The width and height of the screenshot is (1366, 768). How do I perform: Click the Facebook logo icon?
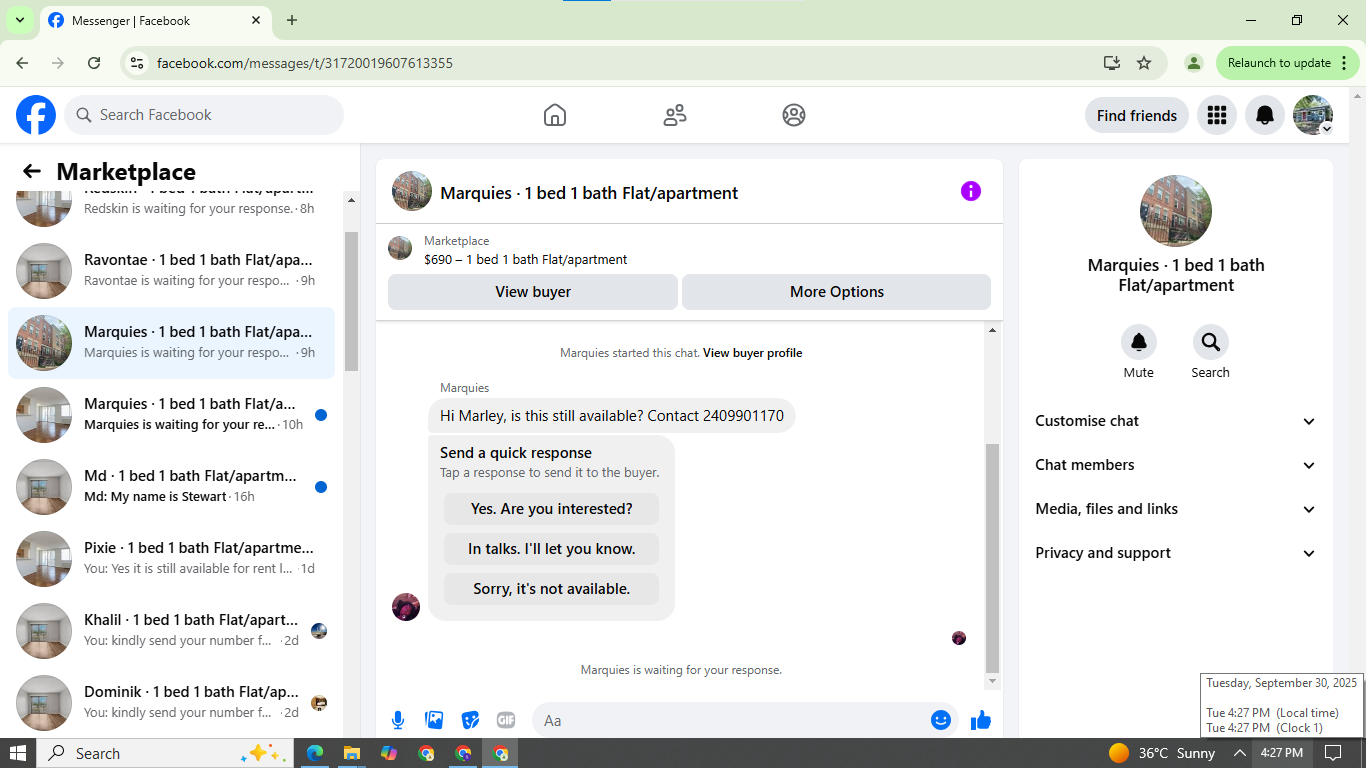36,115
